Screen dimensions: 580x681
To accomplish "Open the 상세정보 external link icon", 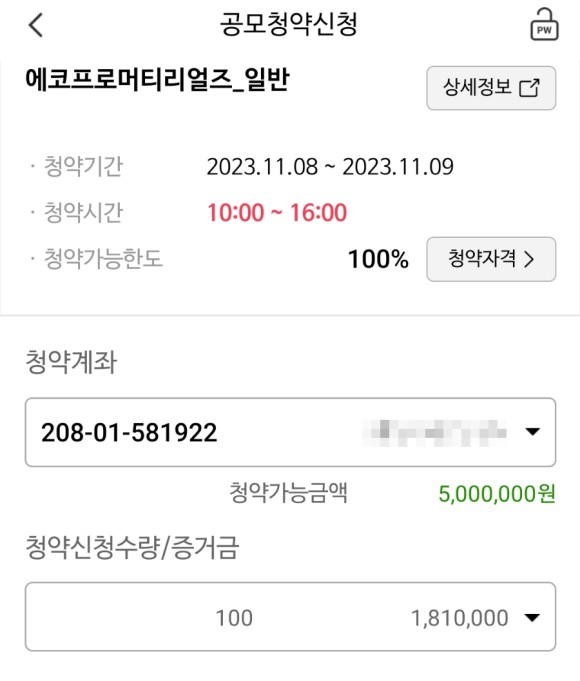I will click(530, 87).
